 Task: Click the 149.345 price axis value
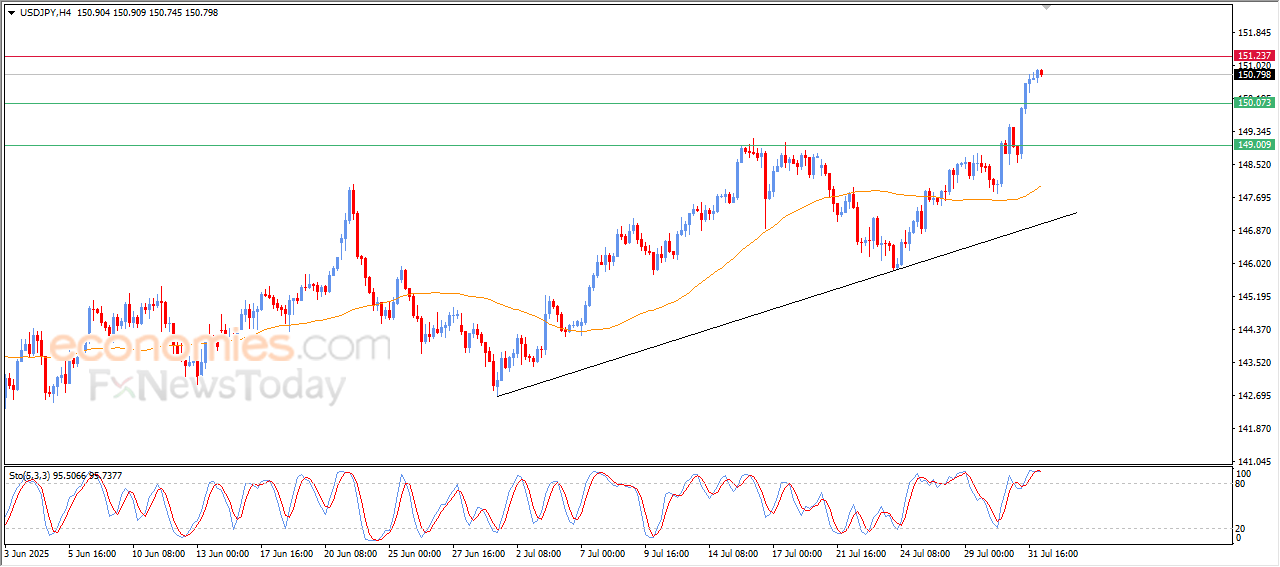1255,131
